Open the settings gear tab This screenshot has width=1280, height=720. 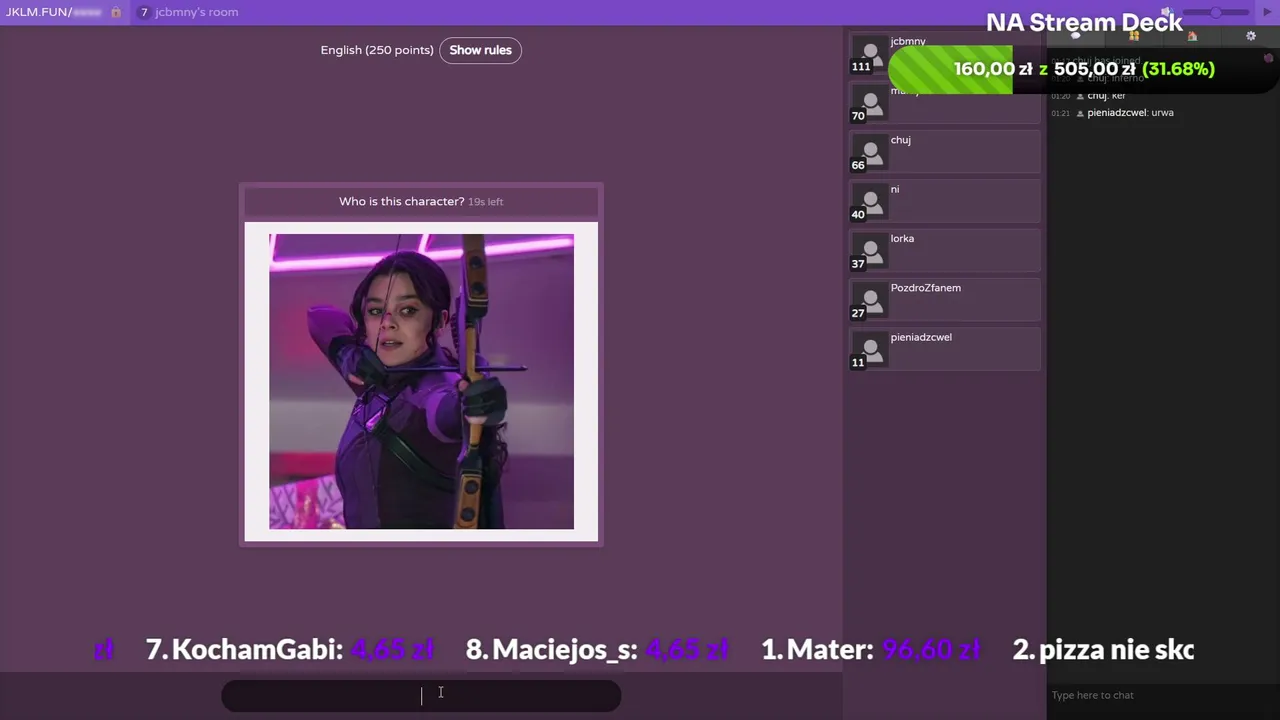(x=1251, y=36)
